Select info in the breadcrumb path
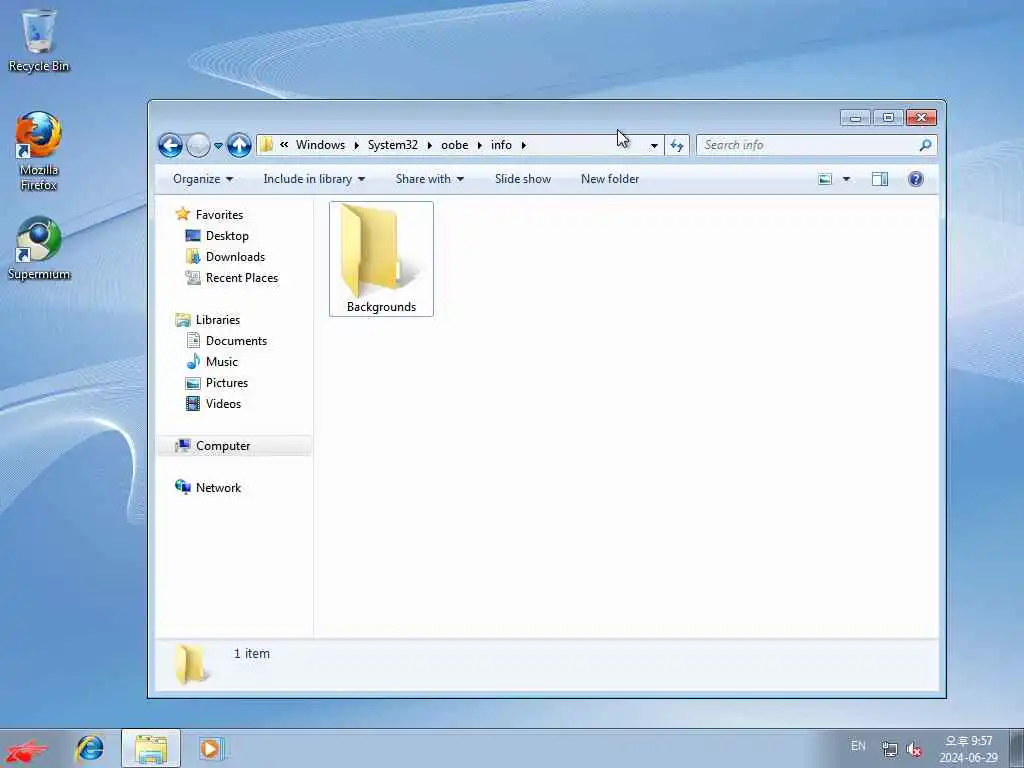Image resolution: width=1024 pixels, height=768 pixels. pos(502,145)
